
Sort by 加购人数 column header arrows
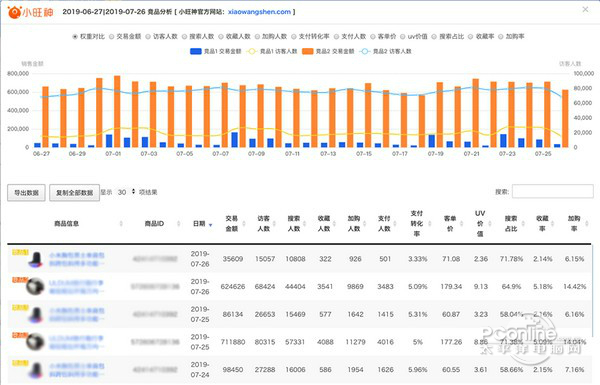coord(364,223)
